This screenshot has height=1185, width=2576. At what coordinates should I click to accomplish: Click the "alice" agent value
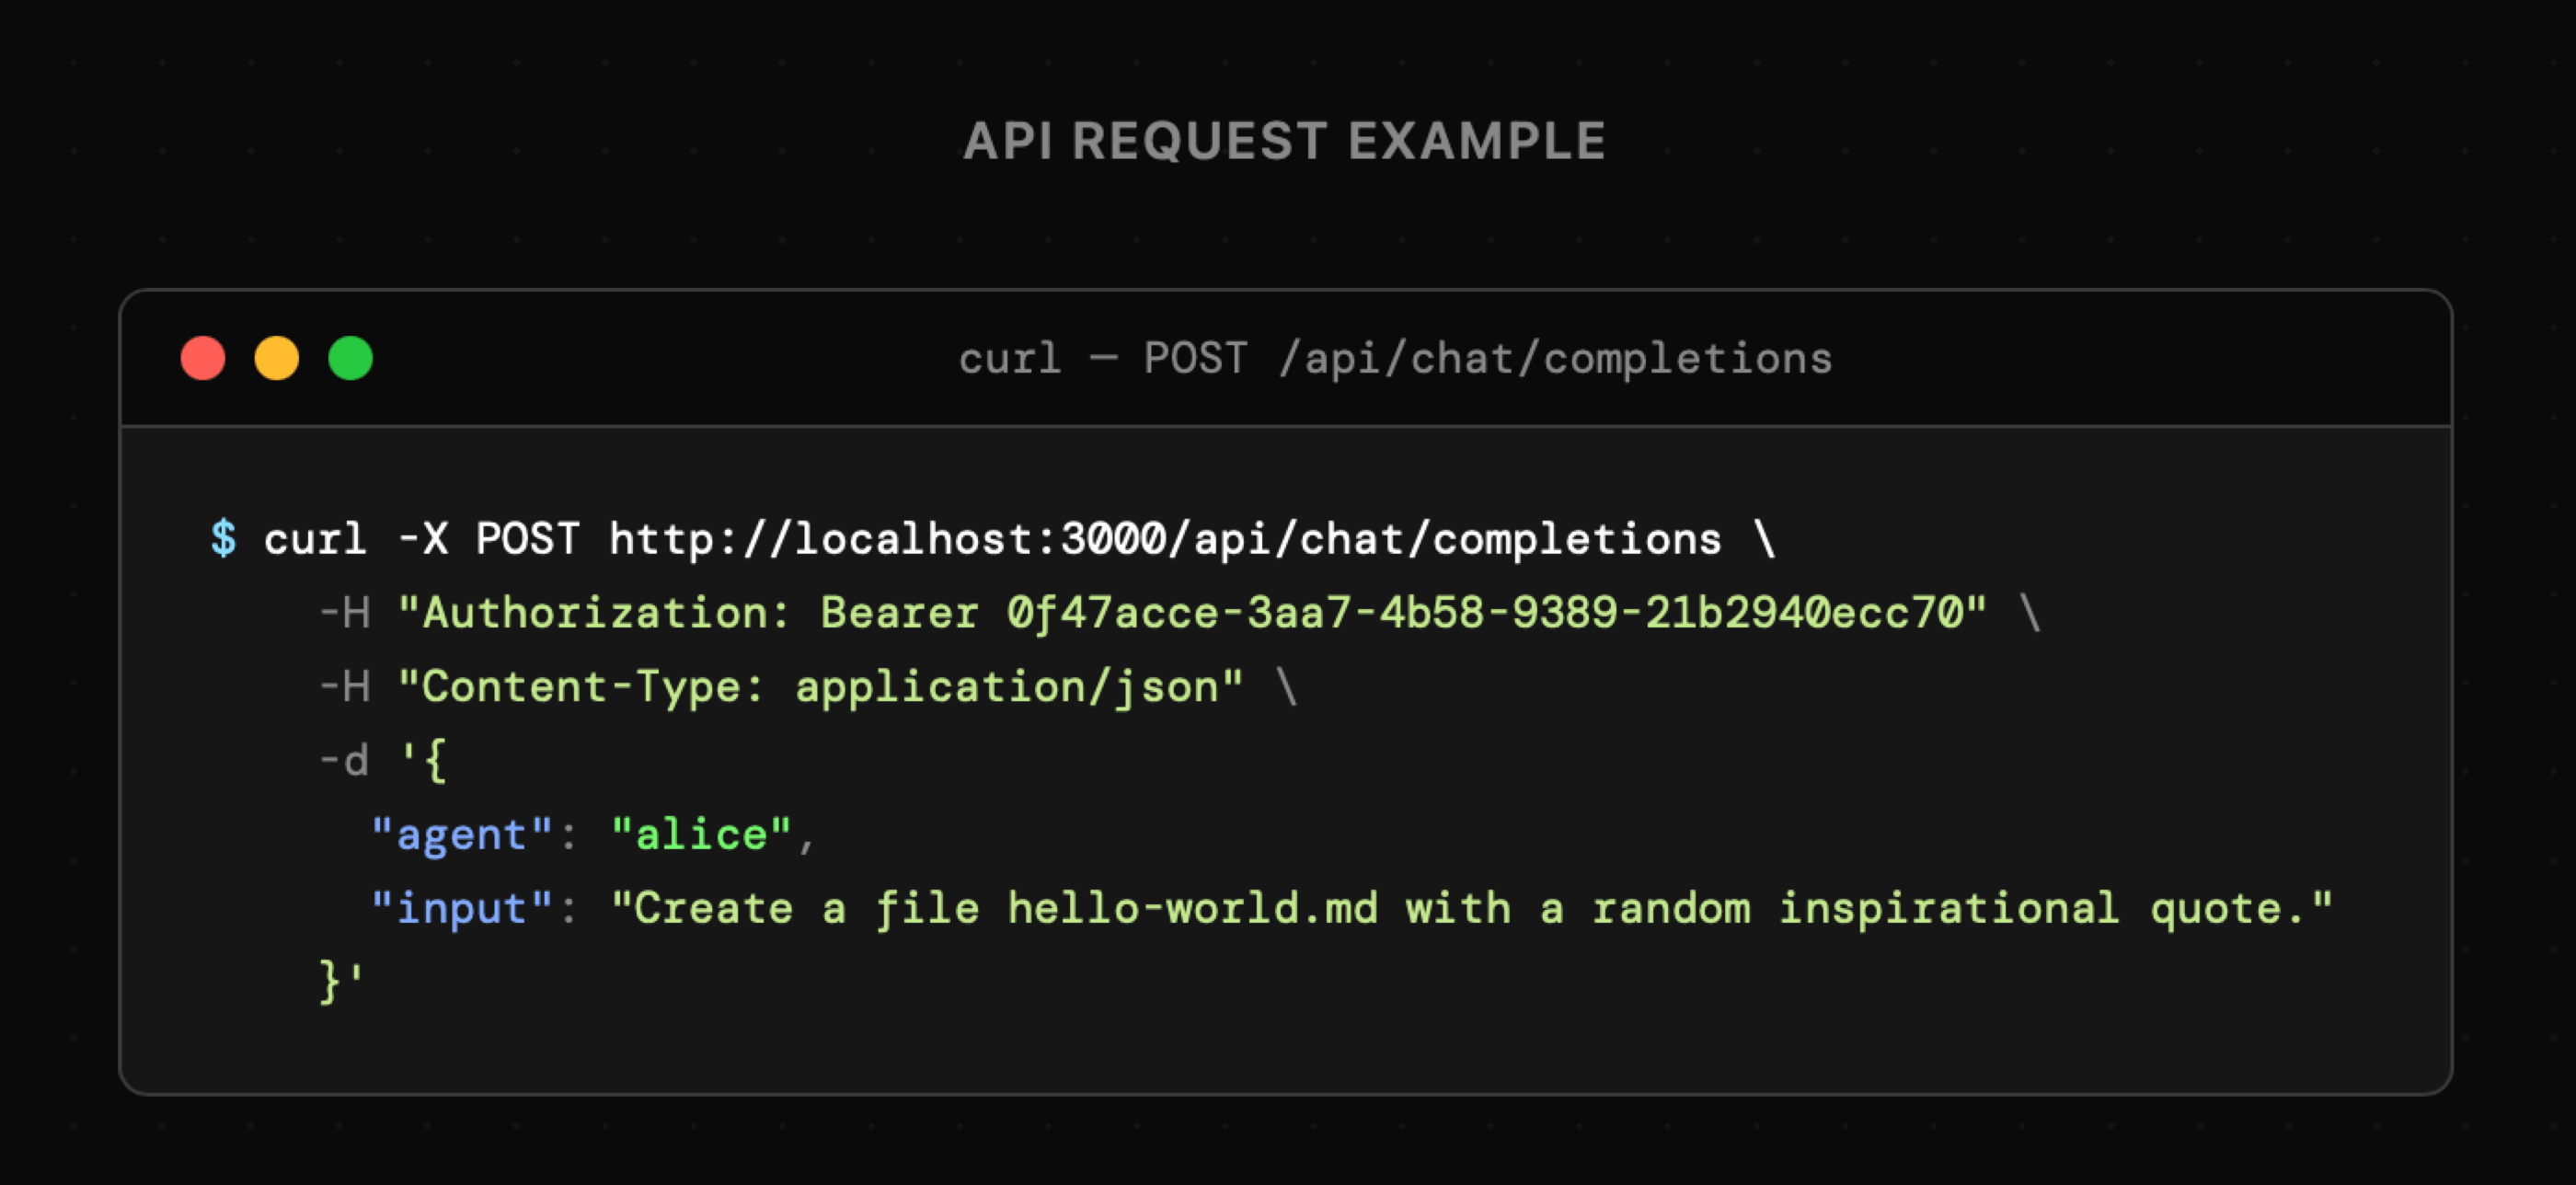701,835
